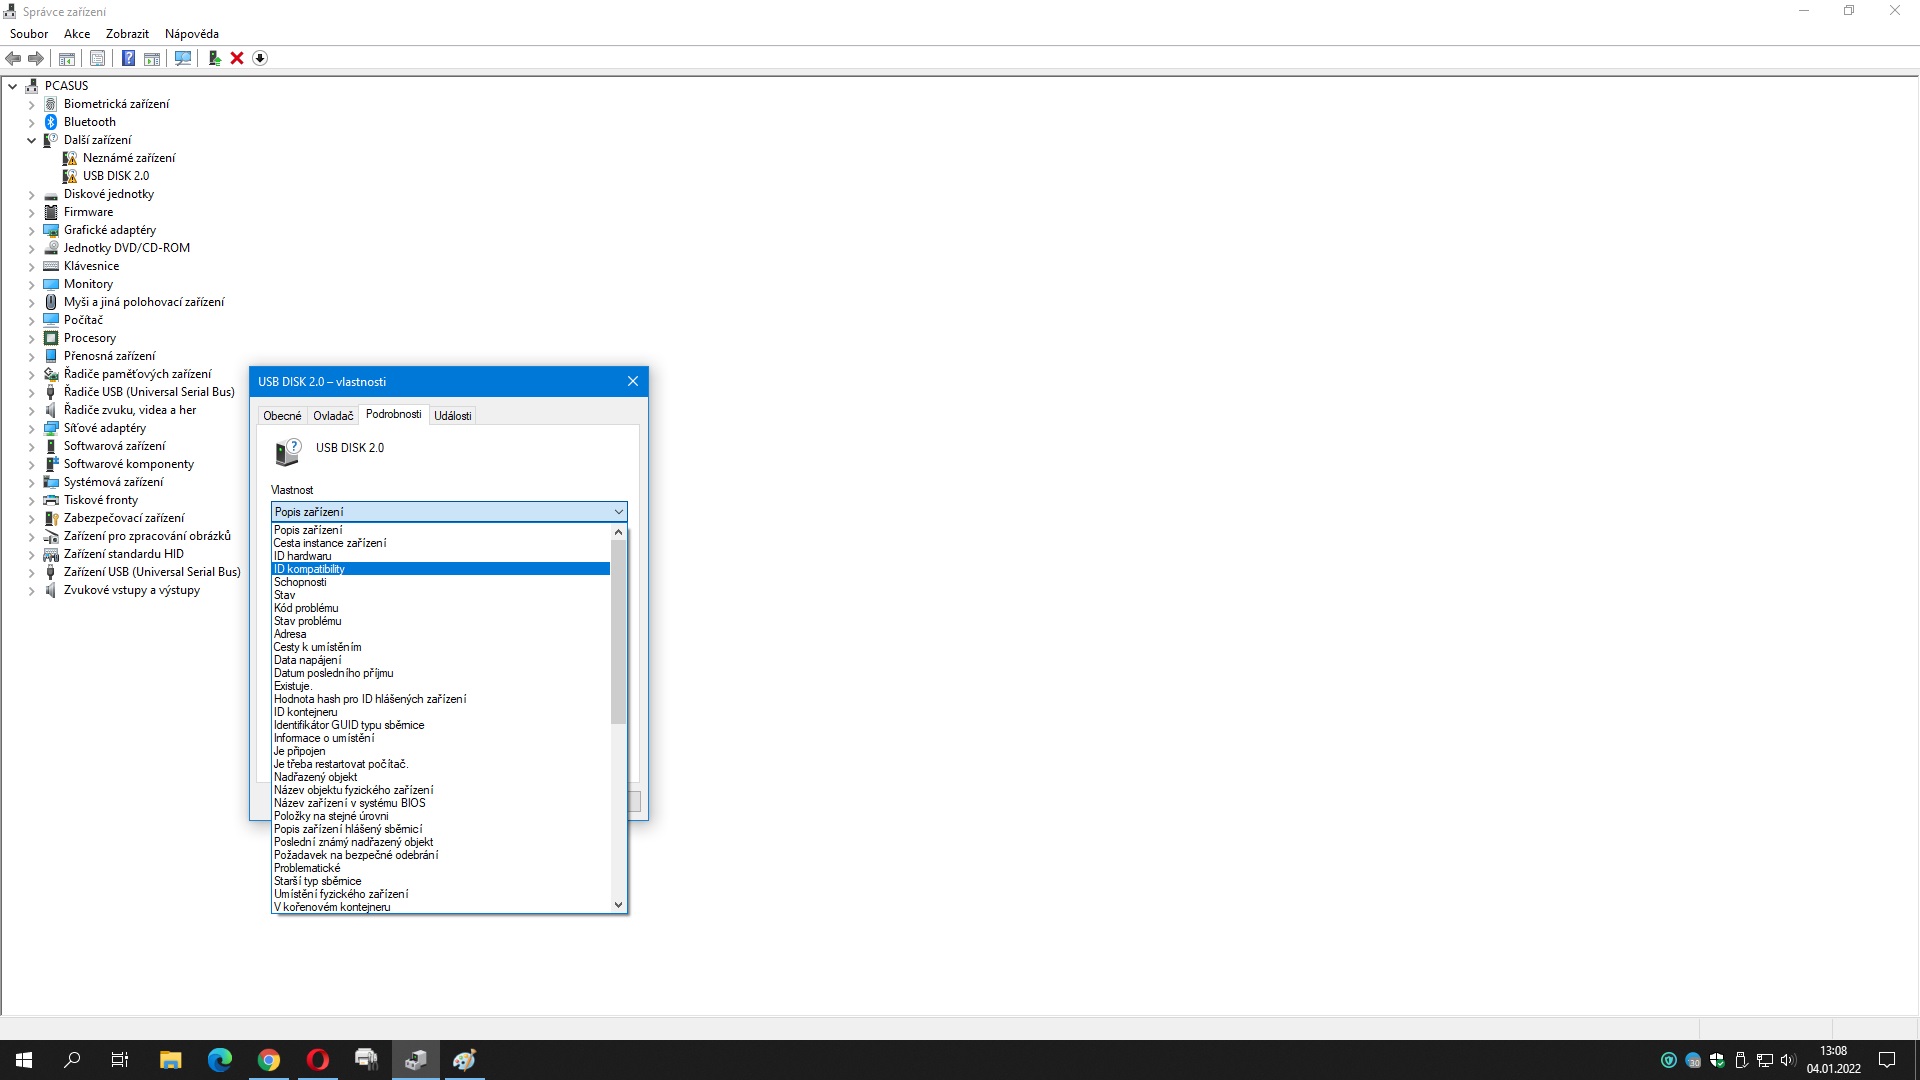
Task: Toggle the Vlastnost combo box arrow
Action: (x=618, y=512)
